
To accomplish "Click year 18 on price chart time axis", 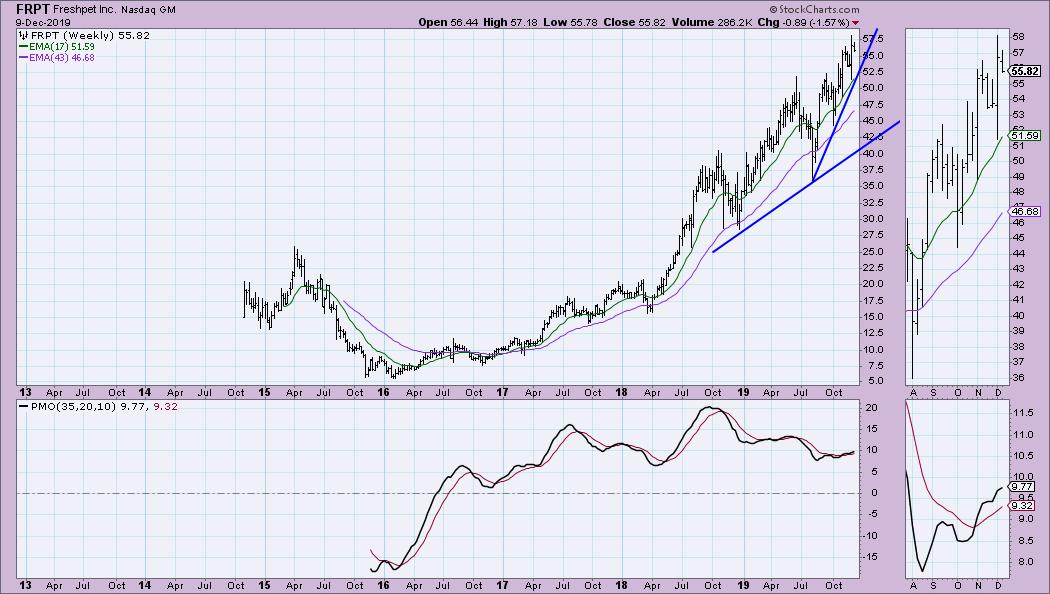I will point(621,392).
